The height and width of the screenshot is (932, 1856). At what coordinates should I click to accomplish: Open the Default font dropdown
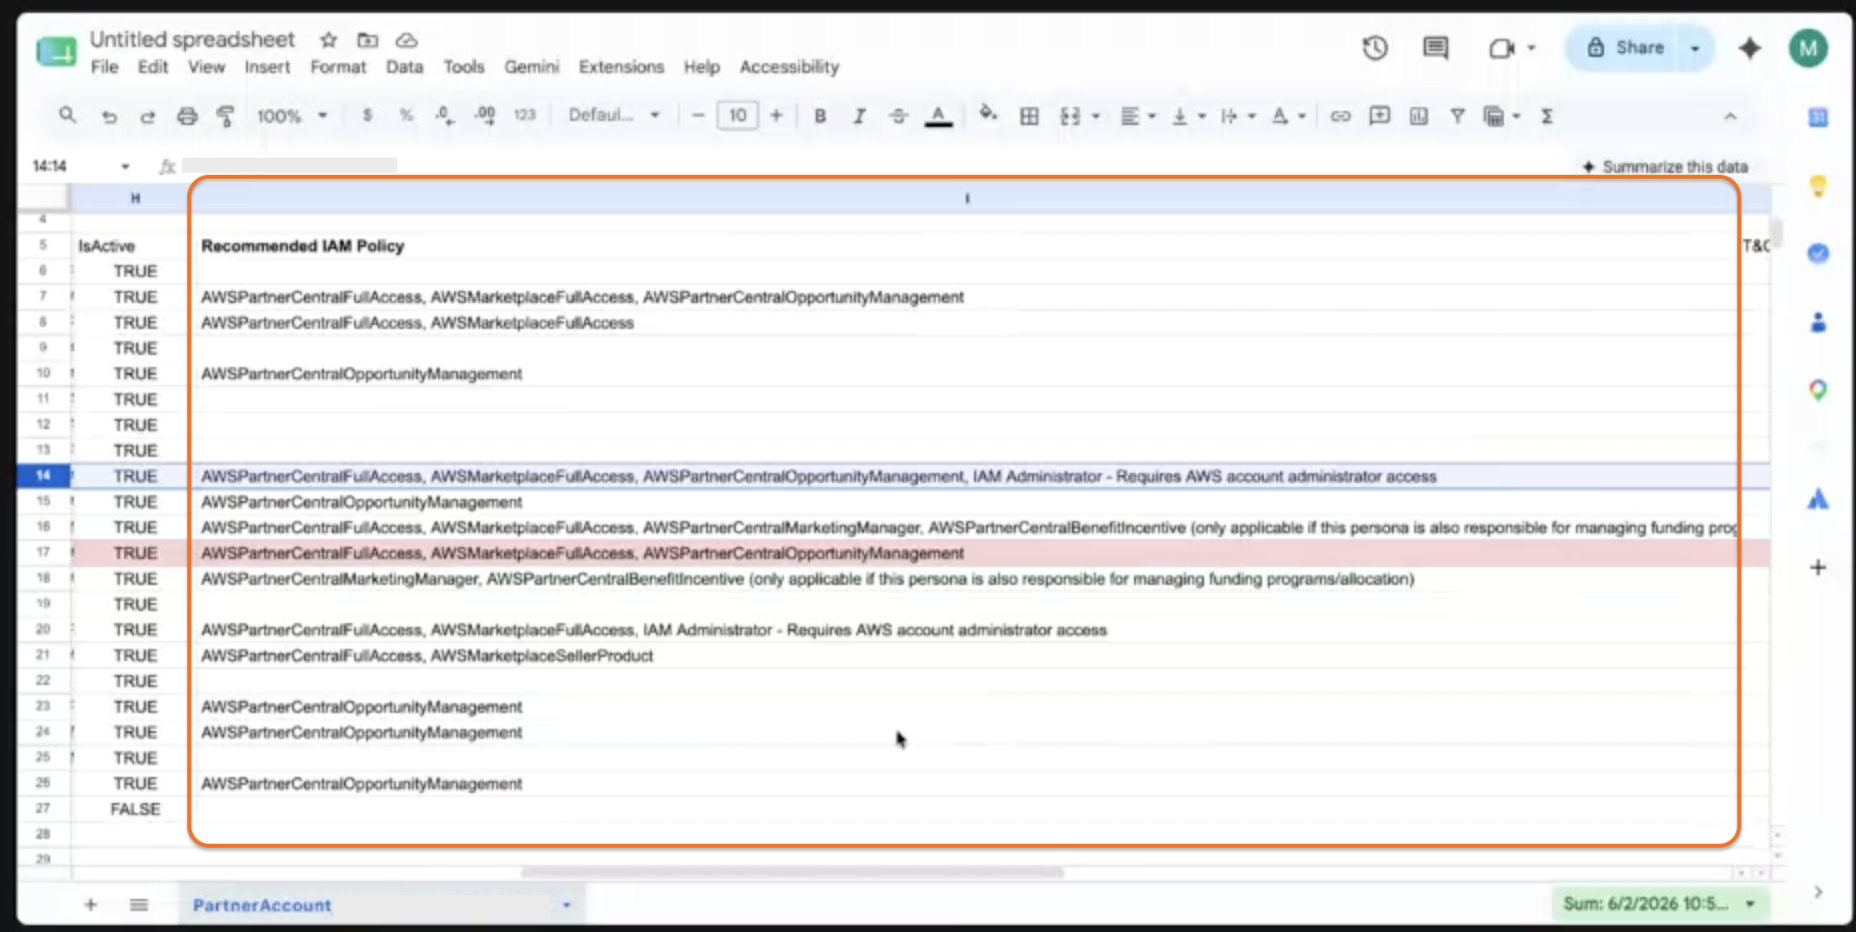pos(614,116)
